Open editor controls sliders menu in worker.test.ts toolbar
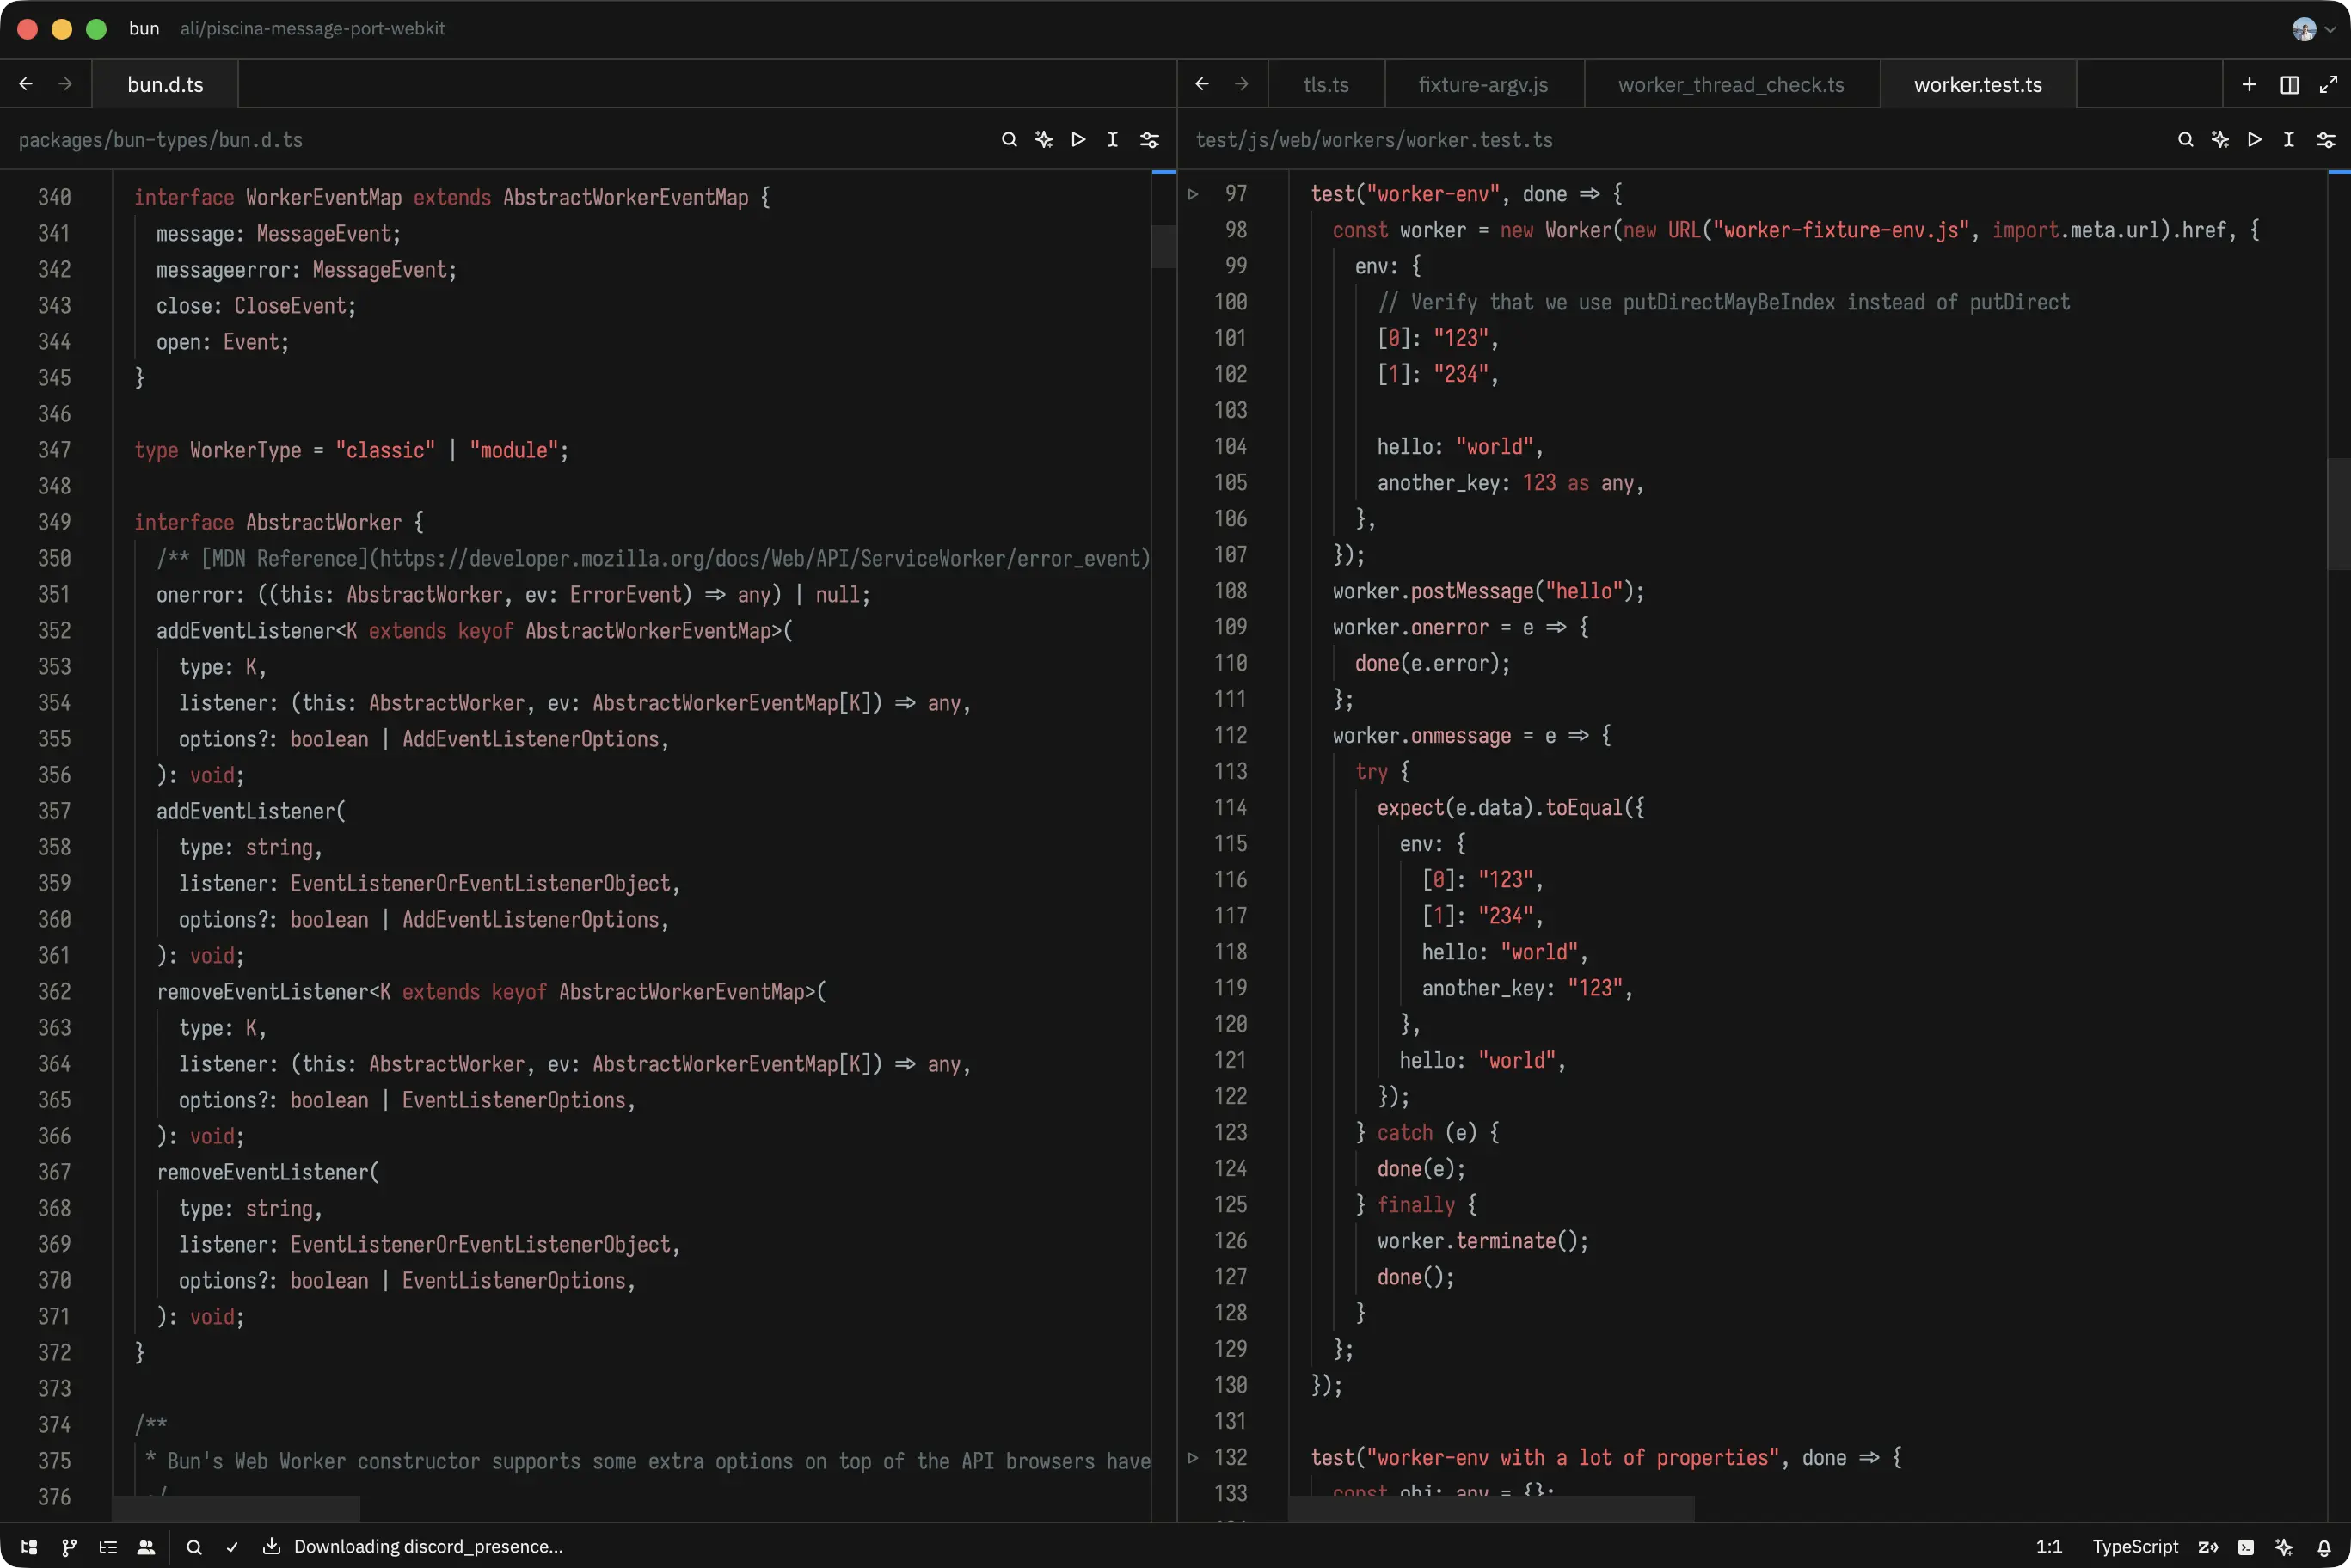This screenshot has width=2351, height=1568. point(2326,139)
